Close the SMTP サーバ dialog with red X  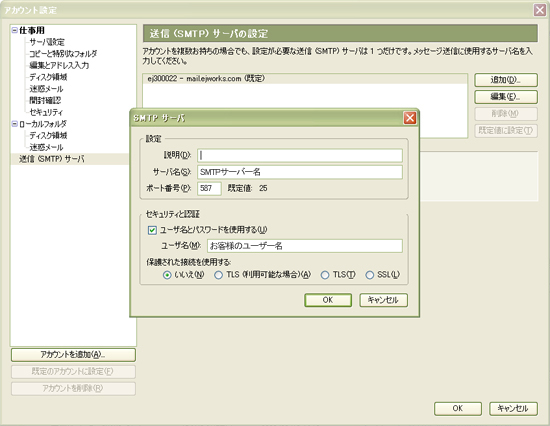(409, 118)
